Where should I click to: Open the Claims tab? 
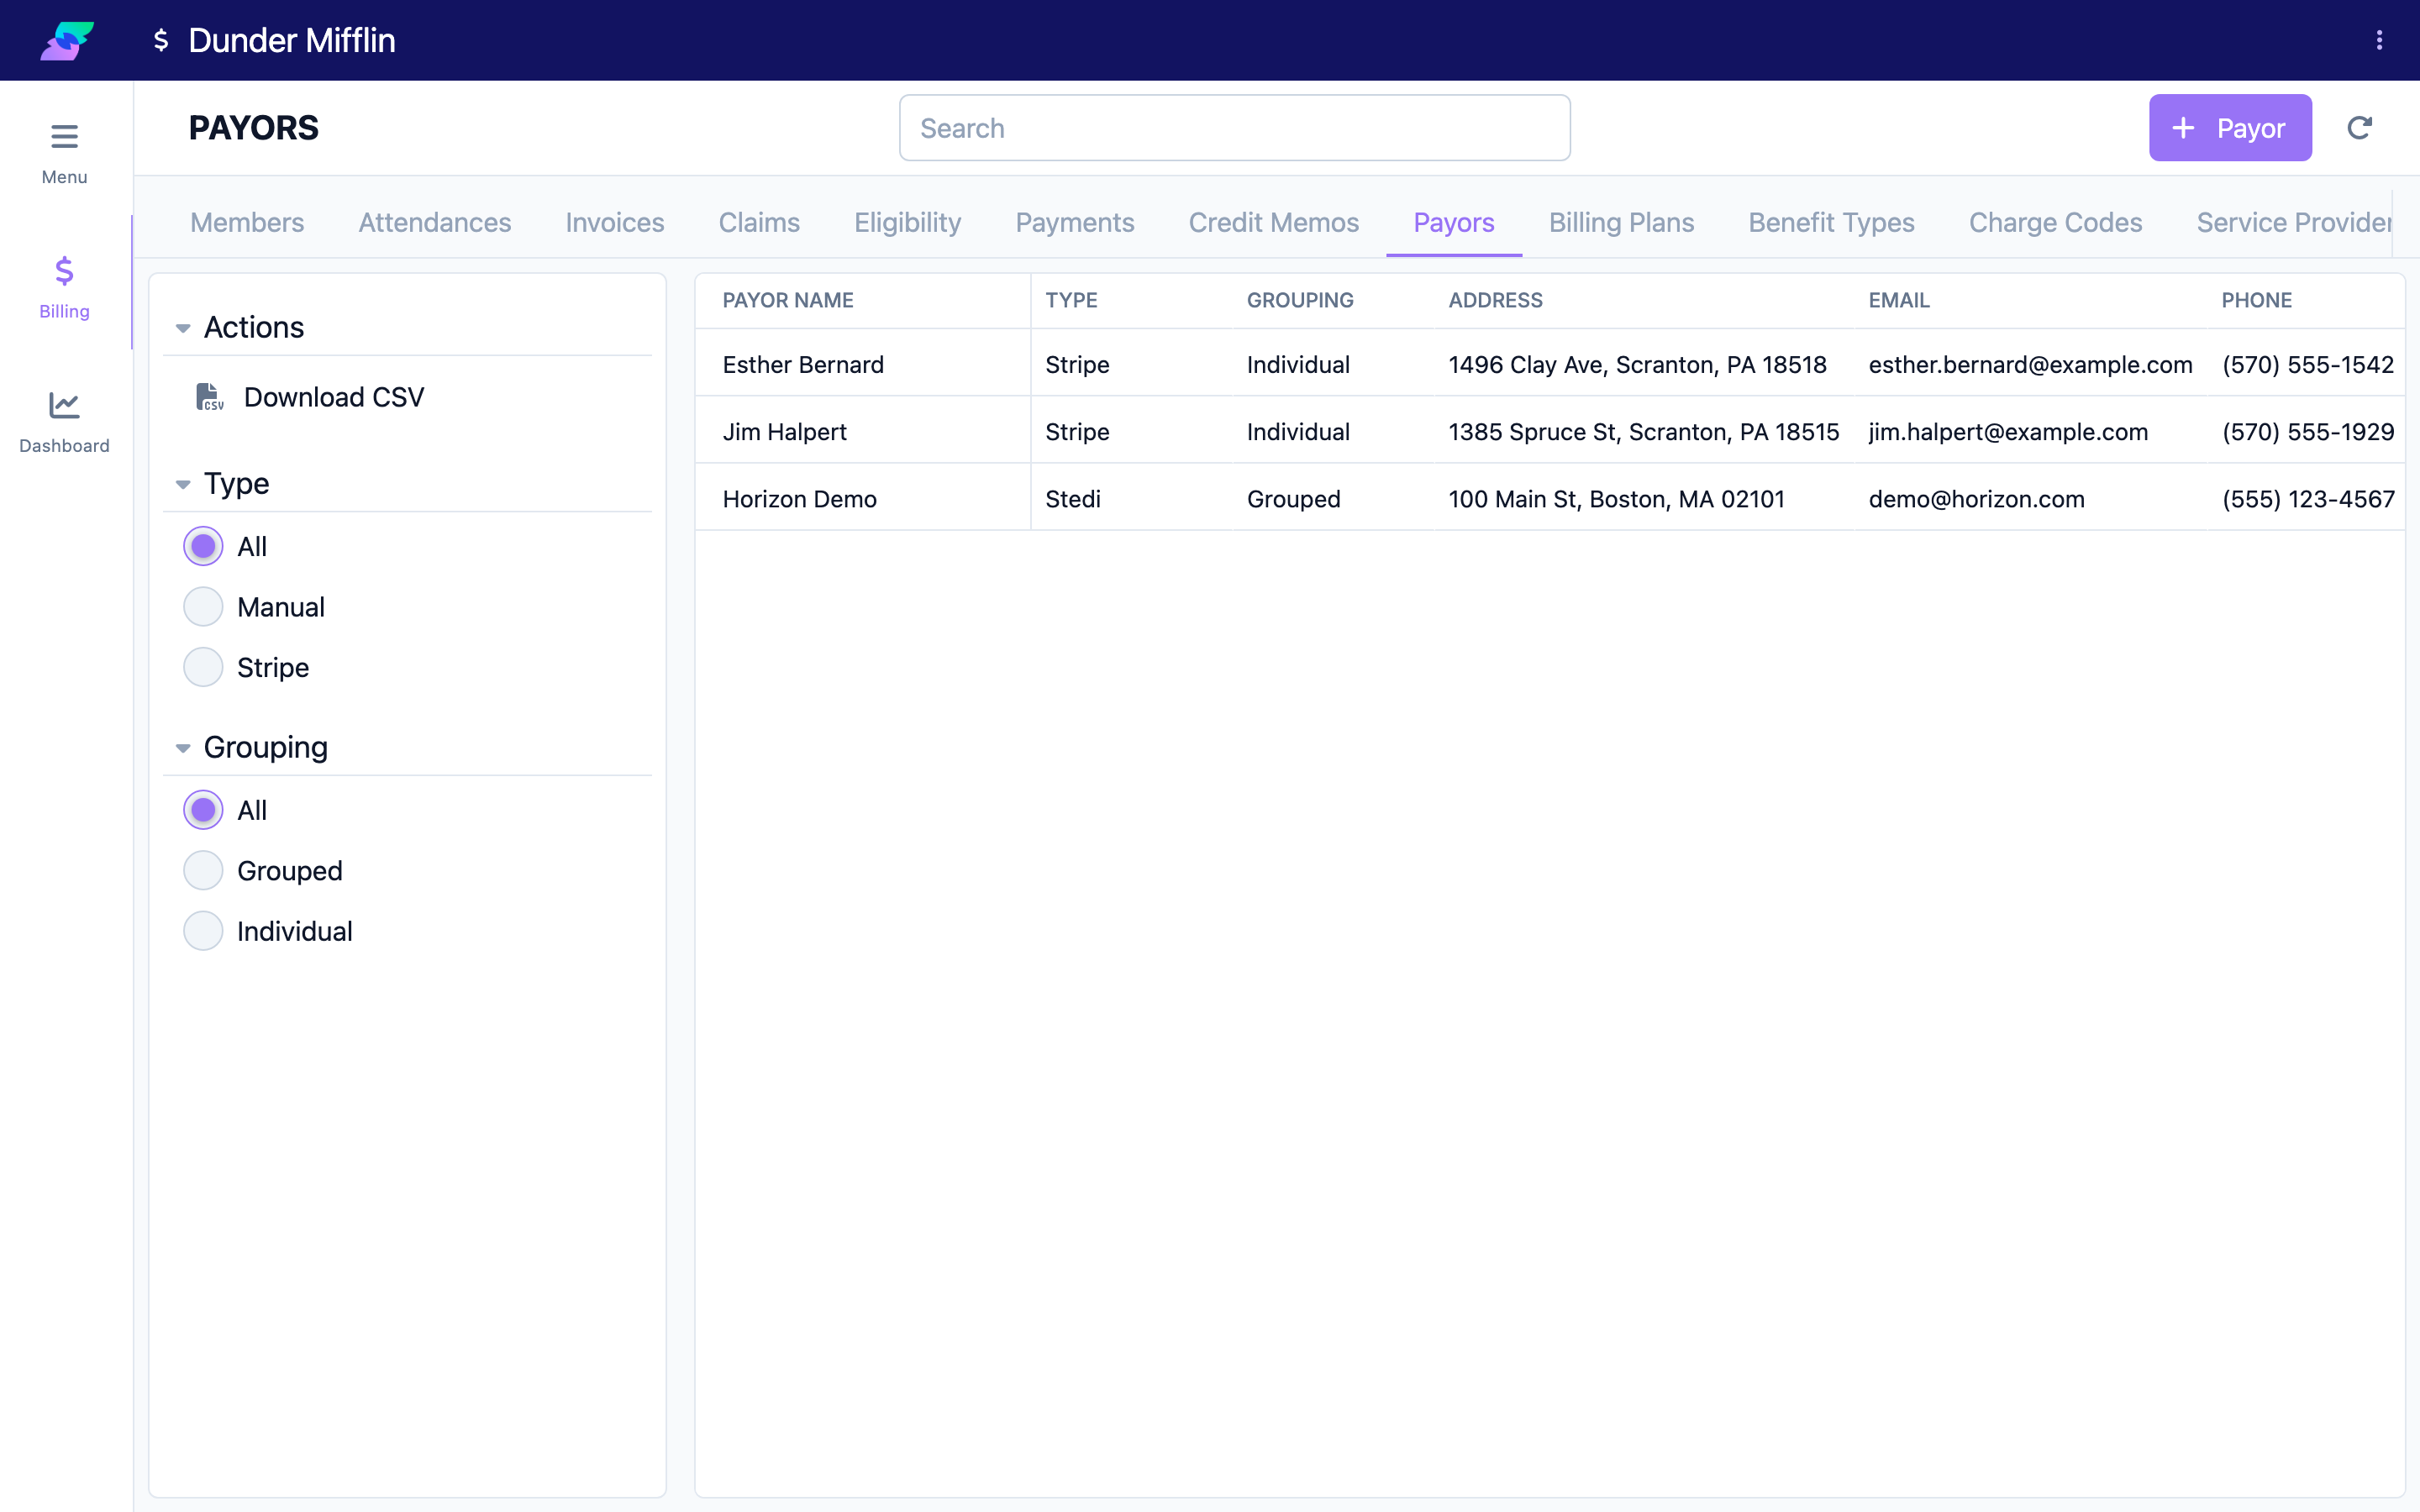[x=759, y=222]
